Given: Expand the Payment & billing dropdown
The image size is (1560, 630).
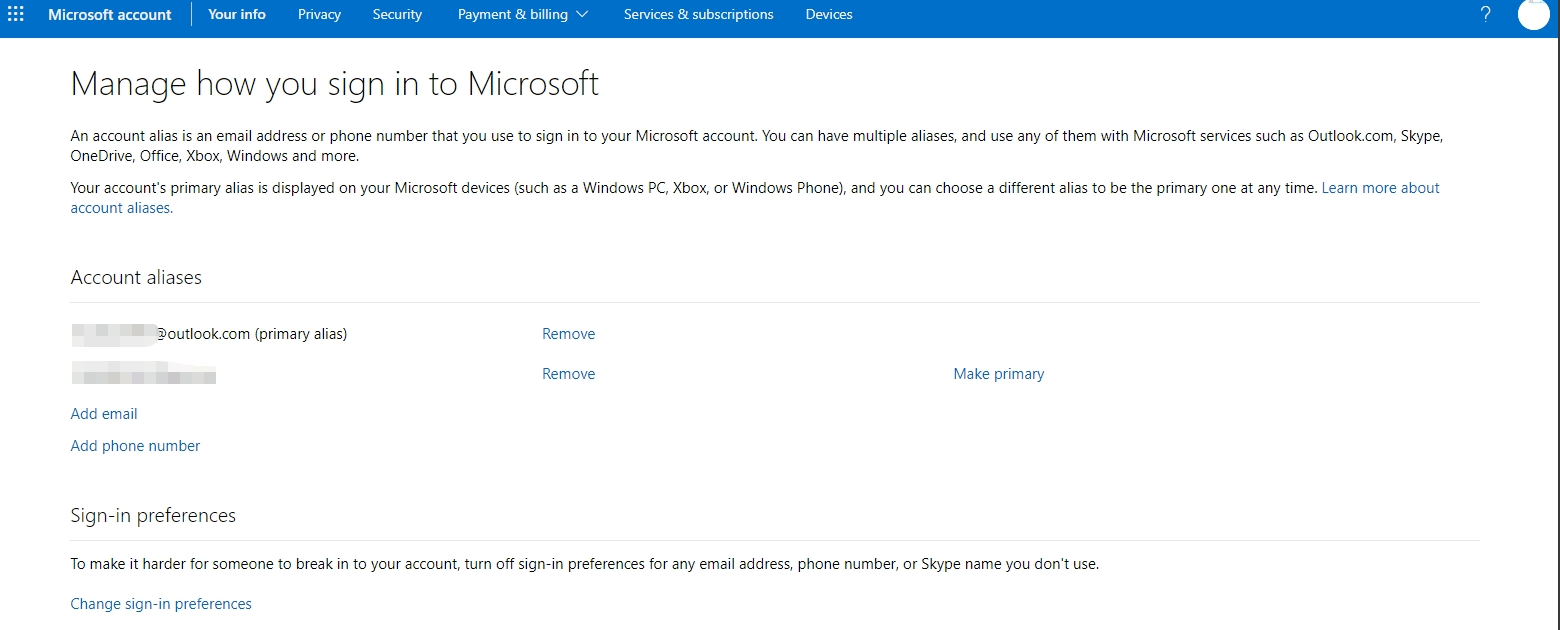Looking at the screenshot, I should [522, 14].
